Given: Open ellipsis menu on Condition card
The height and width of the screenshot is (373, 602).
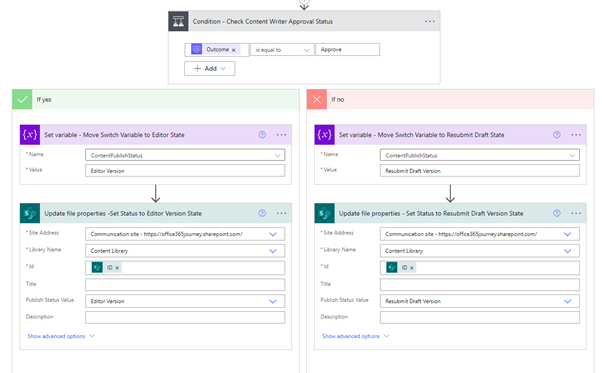Looking at the screenshot, I should [x=430, y=21].
